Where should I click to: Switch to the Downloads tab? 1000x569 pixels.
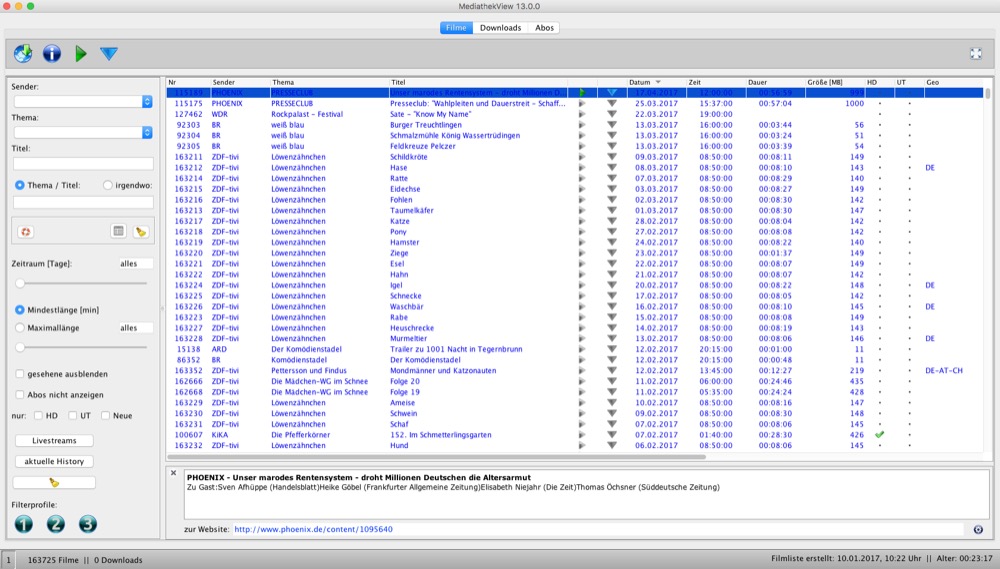pos(501,28)
